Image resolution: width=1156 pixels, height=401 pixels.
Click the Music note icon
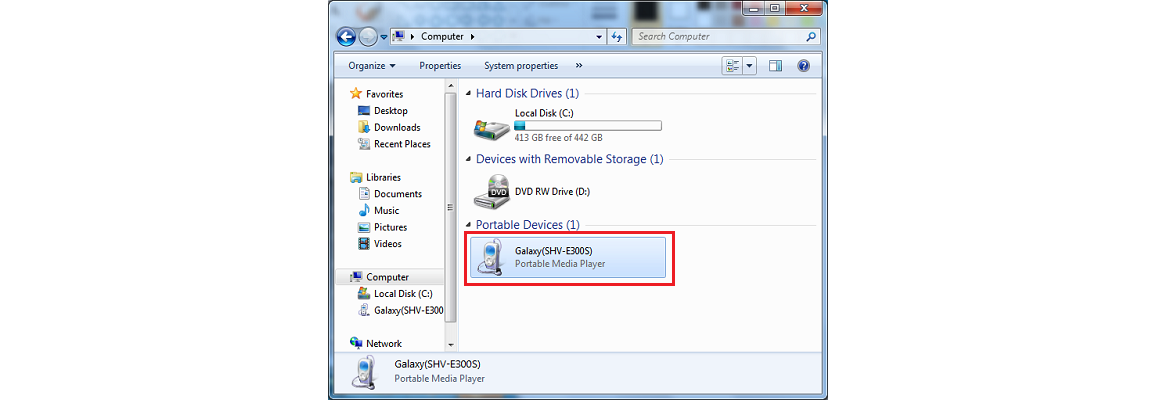[363, 211]
